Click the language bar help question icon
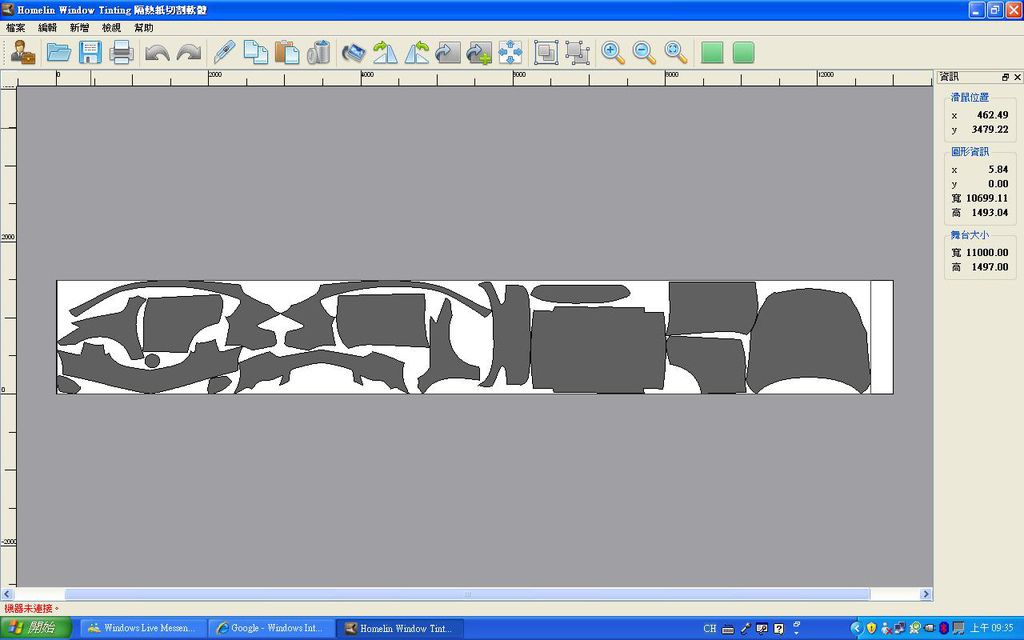This screenshot has height=640, width=1024. (778, 629)
